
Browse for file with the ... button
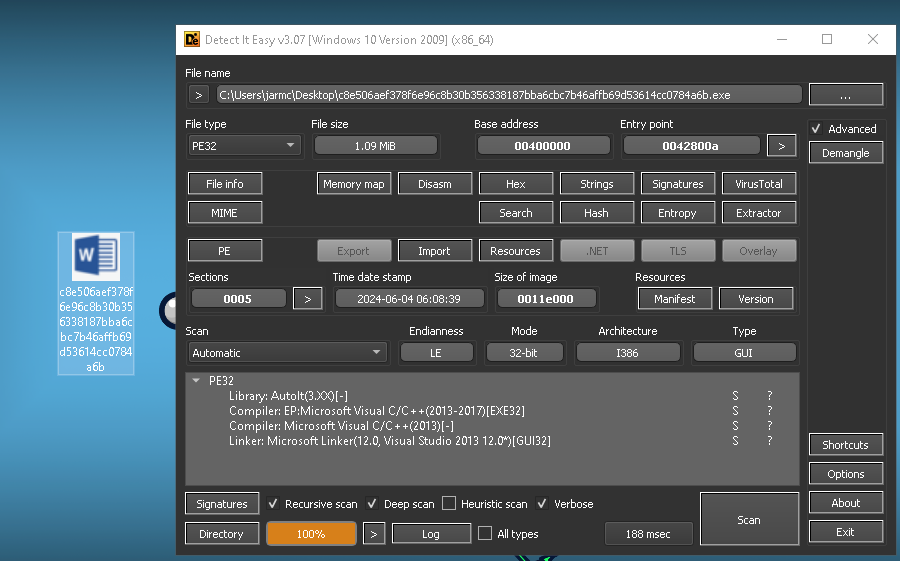[x=845, y=95]
